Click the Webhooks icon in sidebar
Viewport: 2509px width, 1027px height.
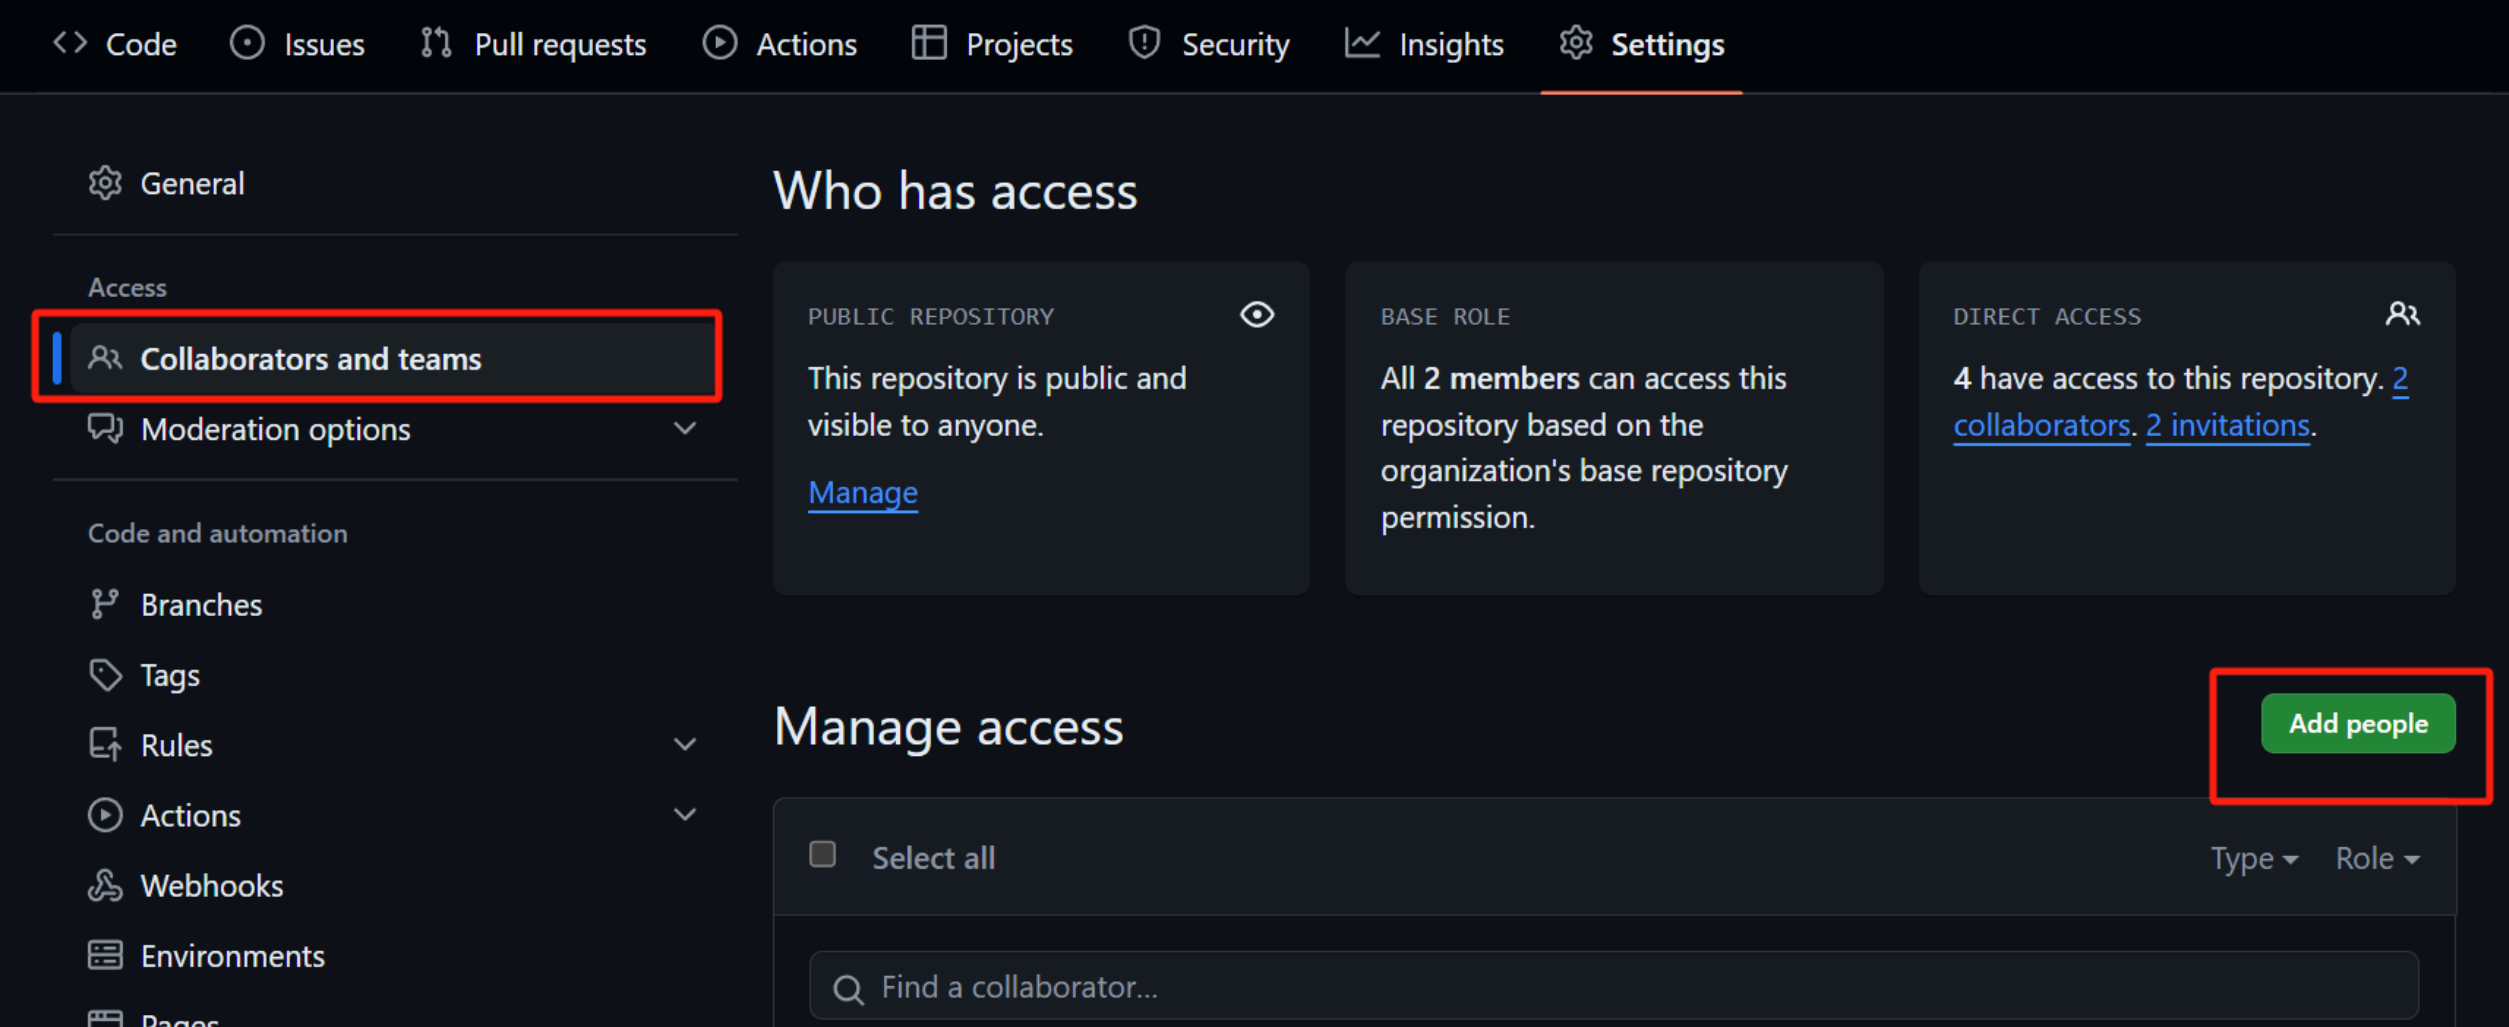(x=105, y=886)
